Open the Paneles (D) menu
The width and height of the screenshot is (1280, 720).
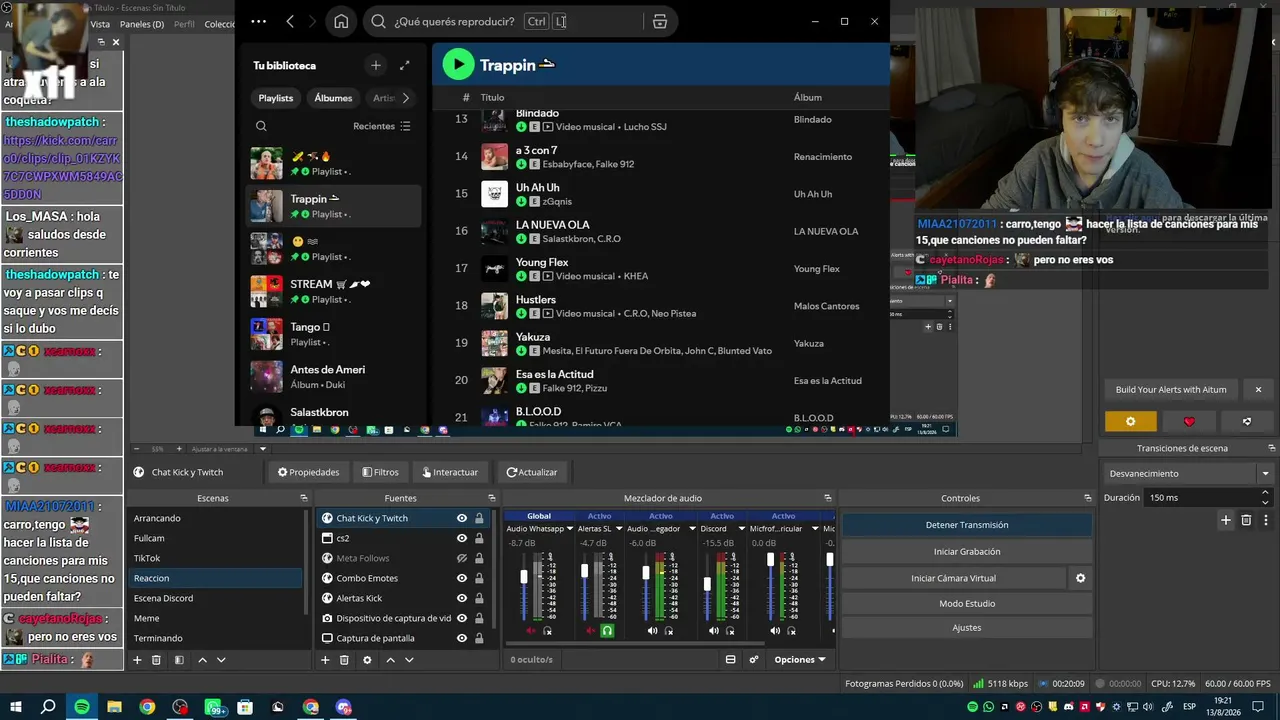(x=142, y=24)
